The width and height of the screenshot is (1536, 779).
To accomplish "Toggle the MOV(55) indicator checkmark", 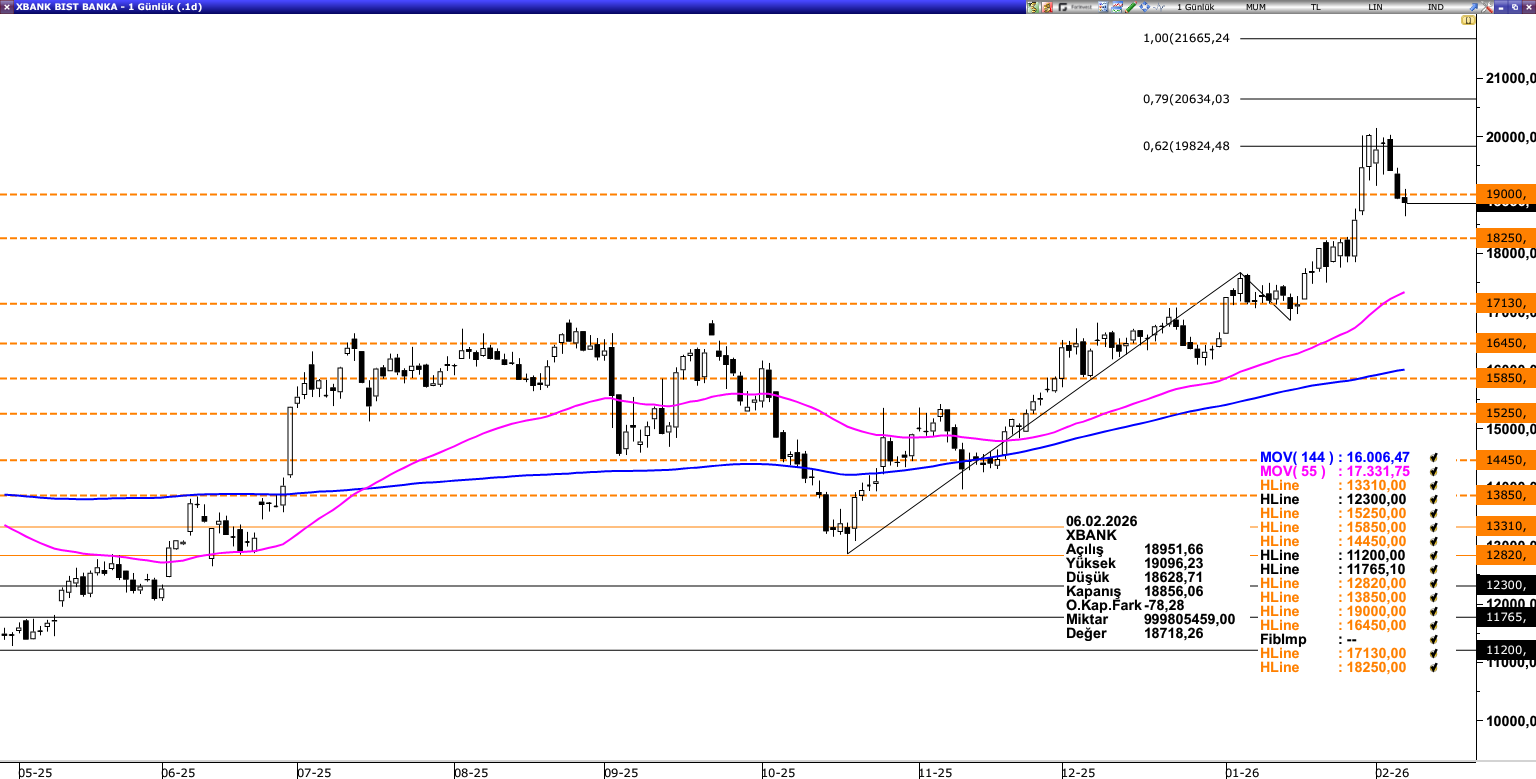I will coord(1433,471).
